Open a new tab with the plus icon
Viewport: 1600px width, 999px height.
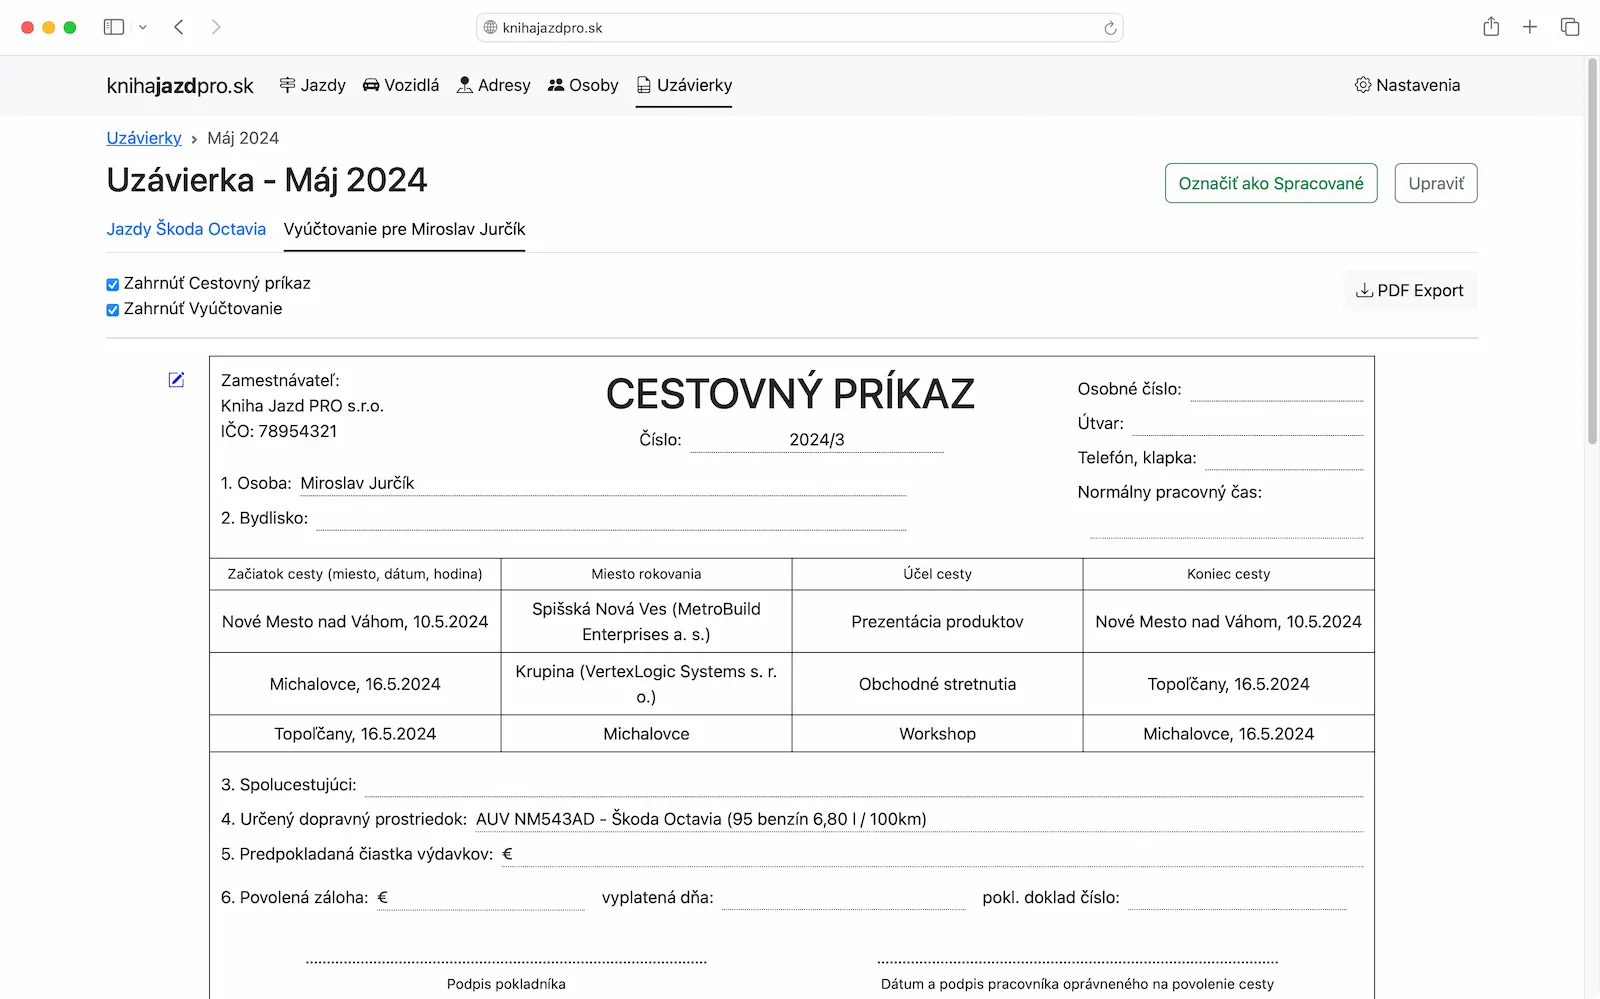pos(1530,27)
